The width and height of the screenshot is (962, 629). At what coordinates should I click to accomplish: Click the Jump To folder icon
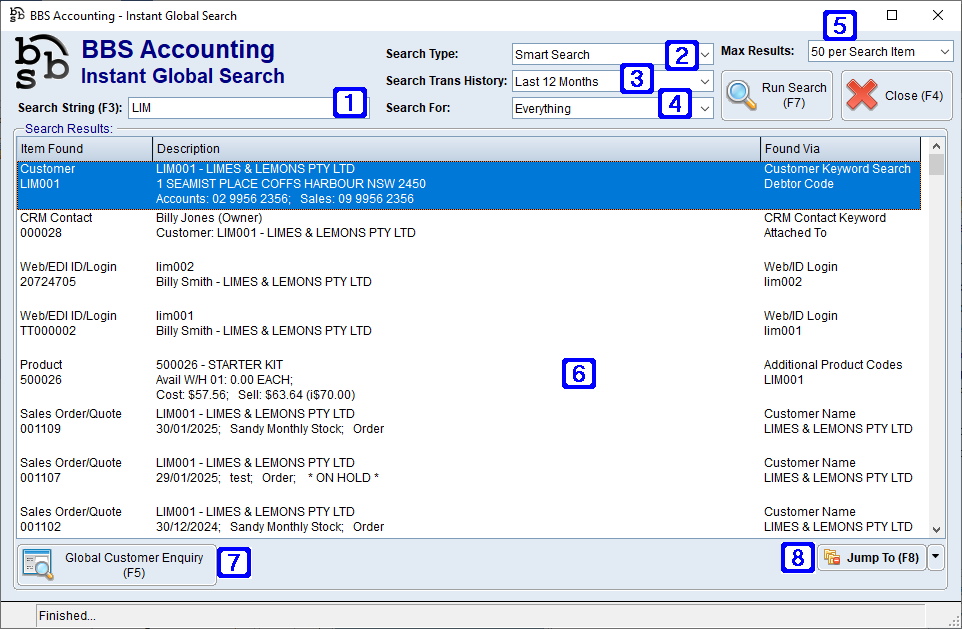pyautogui.click(x=831, y=558)
